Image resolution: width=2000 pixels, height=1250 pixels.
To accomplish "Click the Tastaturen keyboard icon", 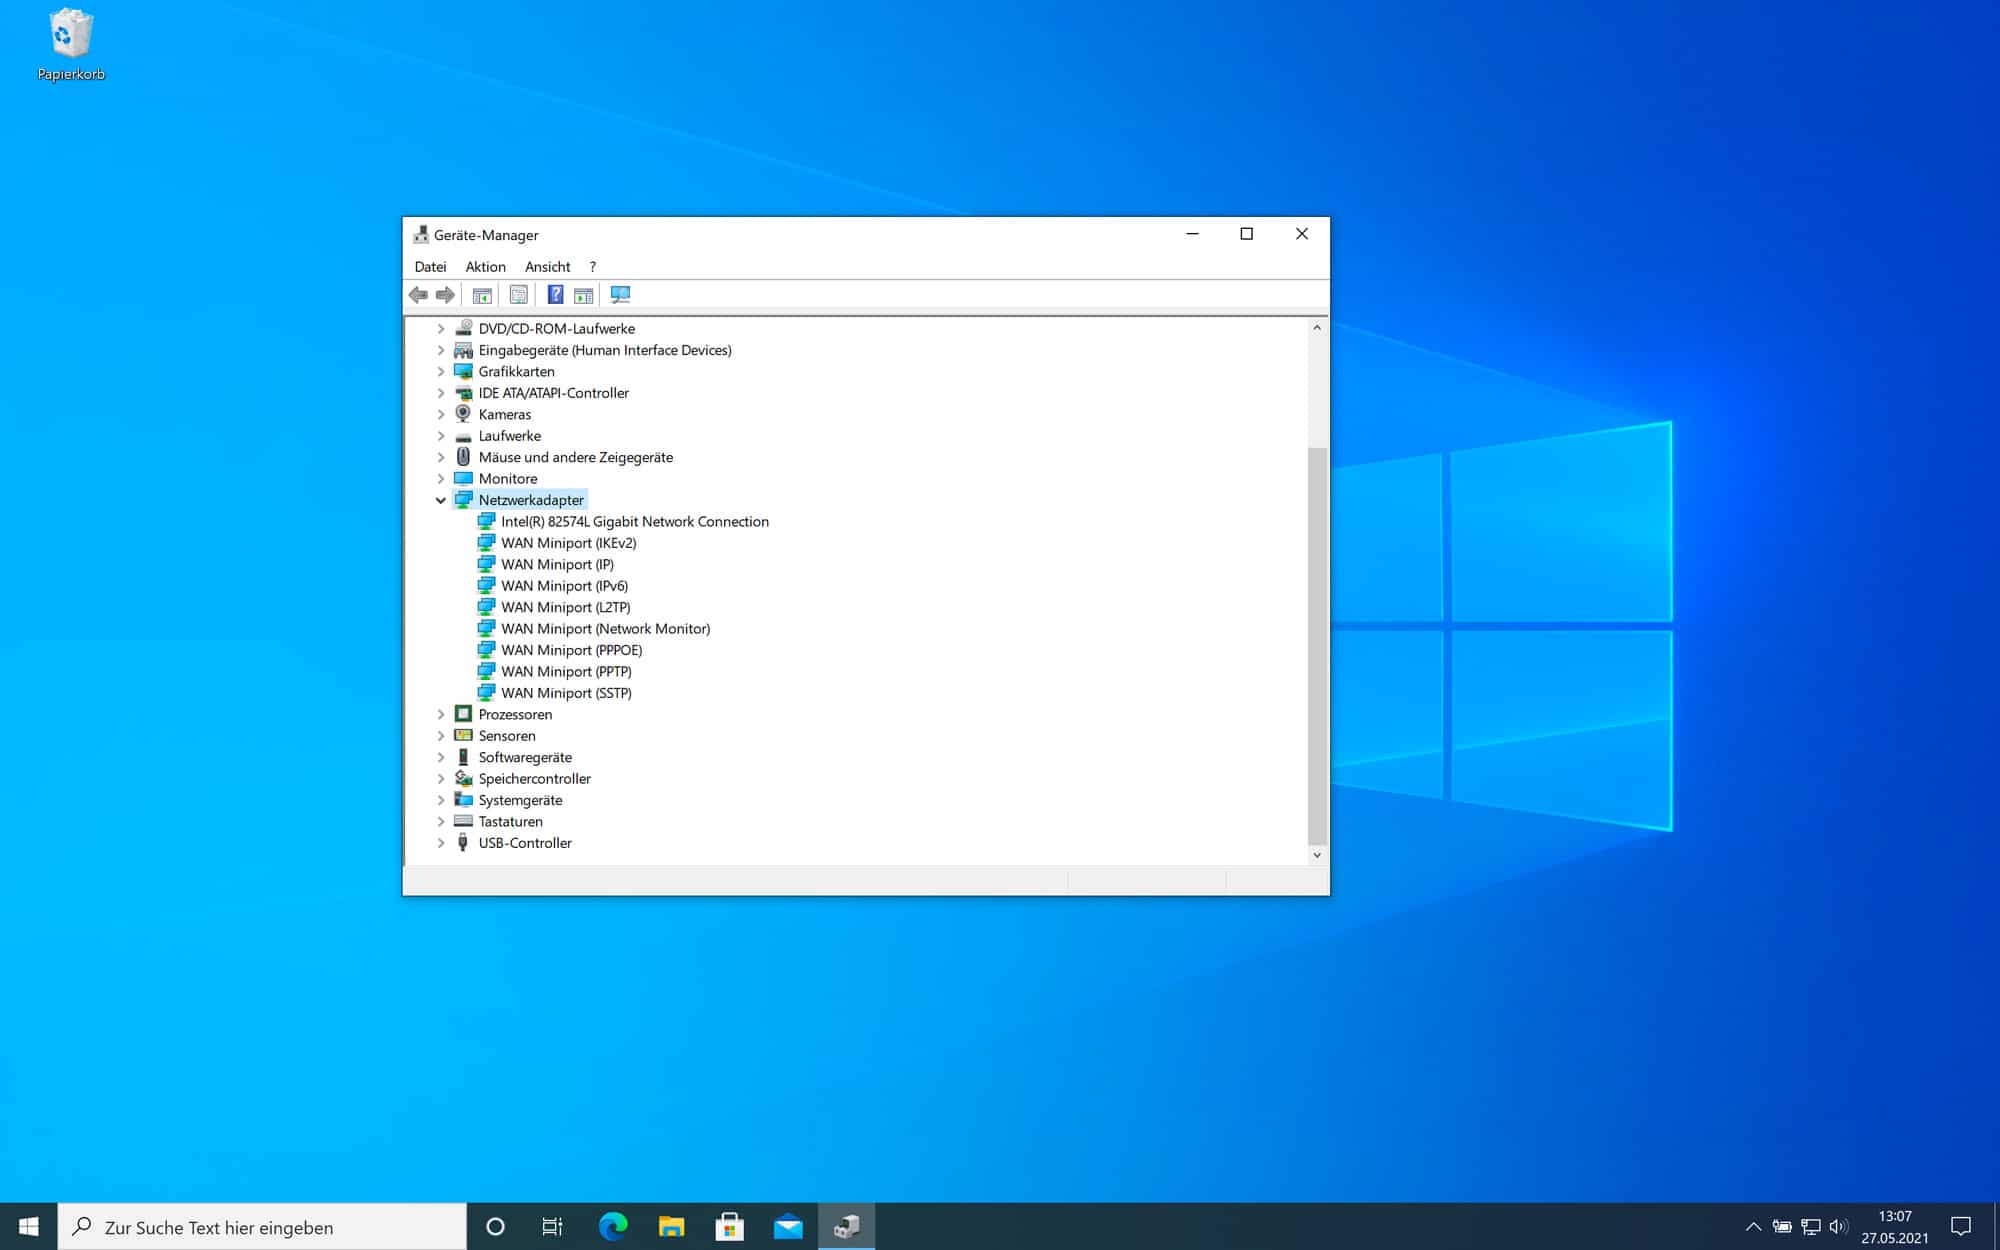I will click(x=463, y=821).
